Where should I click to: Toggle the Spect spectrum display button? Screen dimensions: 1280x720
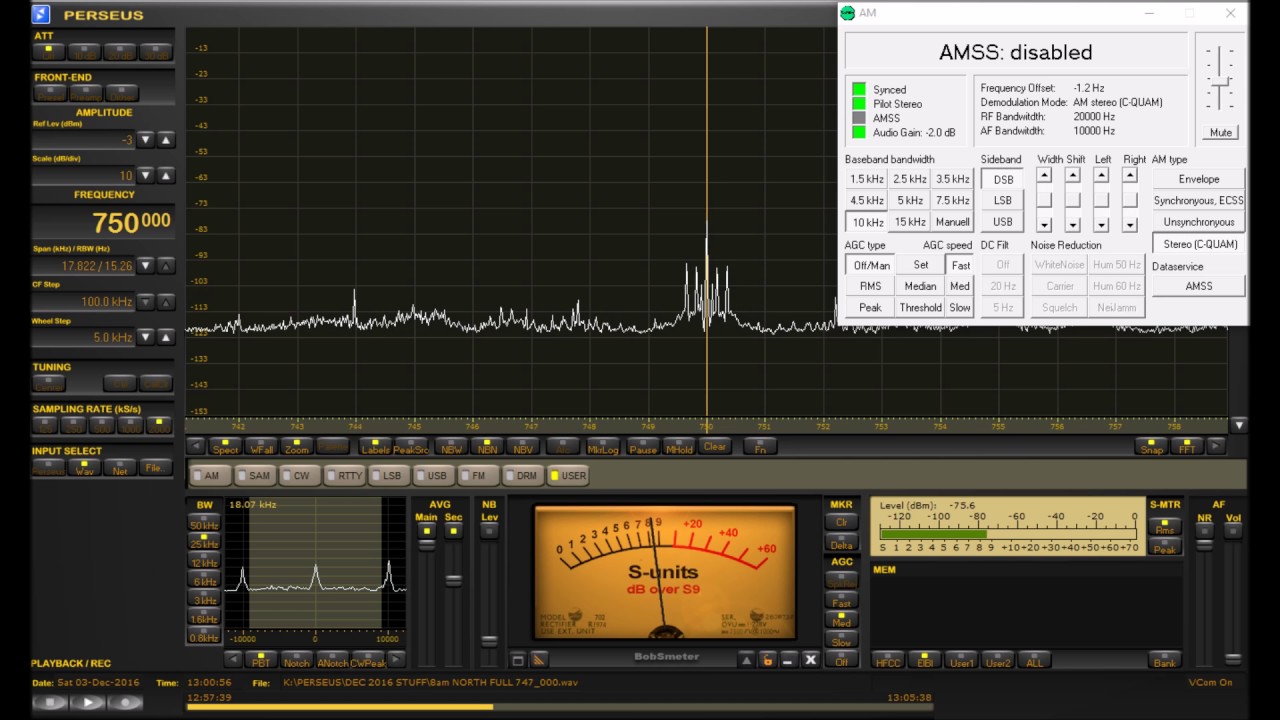[x=225, y=447]
